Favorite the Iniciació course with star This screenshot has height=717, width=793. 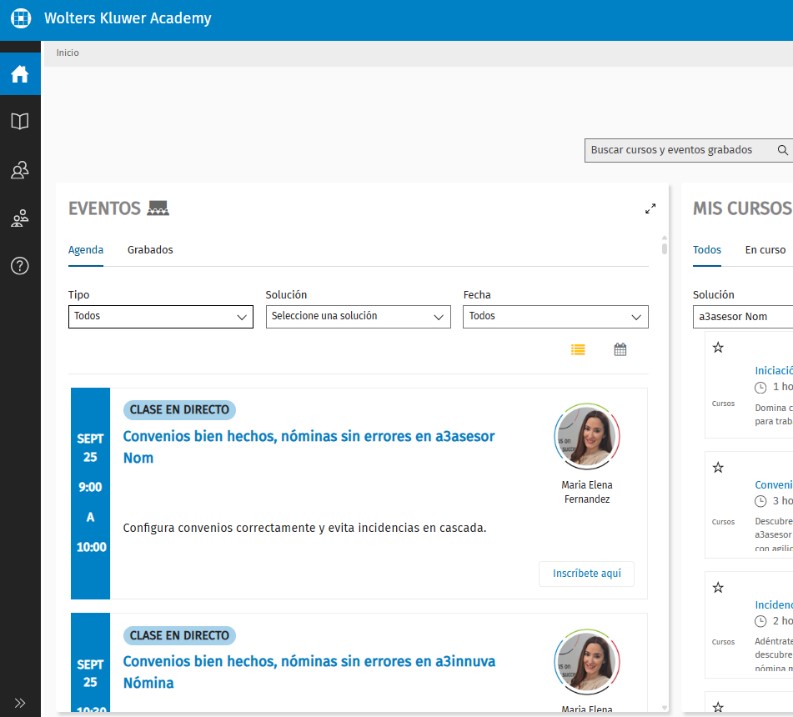point(718,347)
